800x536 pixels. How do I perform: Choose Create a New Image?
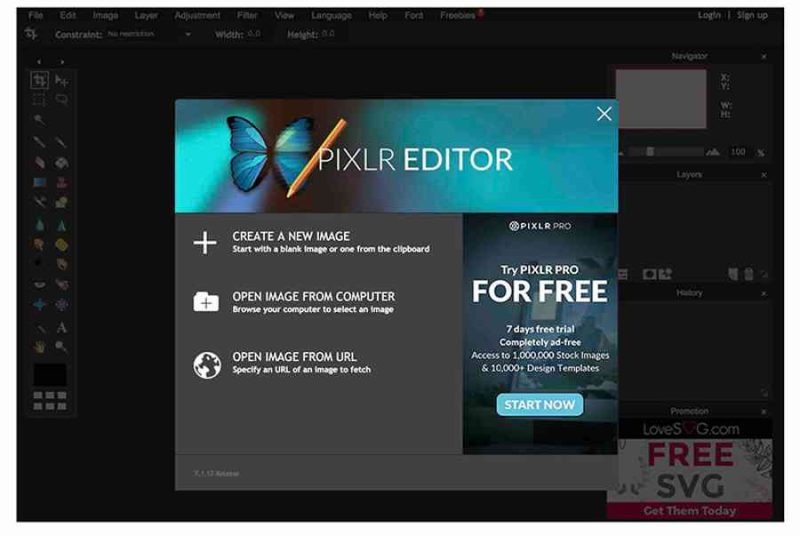pyautogui.click(x=311, y=242)
